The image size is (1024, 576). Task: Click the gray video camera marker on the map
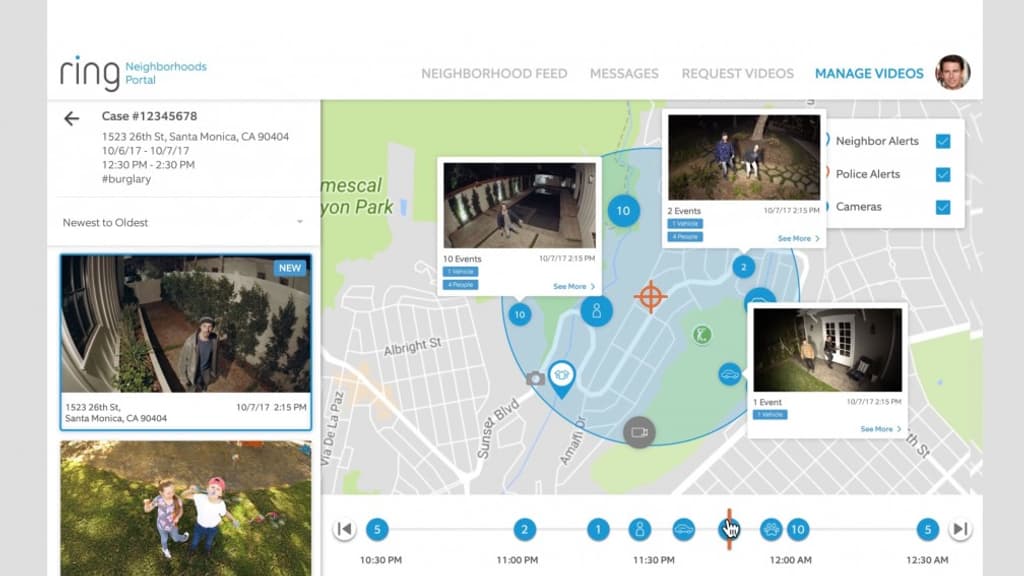(x=639, y=432)
